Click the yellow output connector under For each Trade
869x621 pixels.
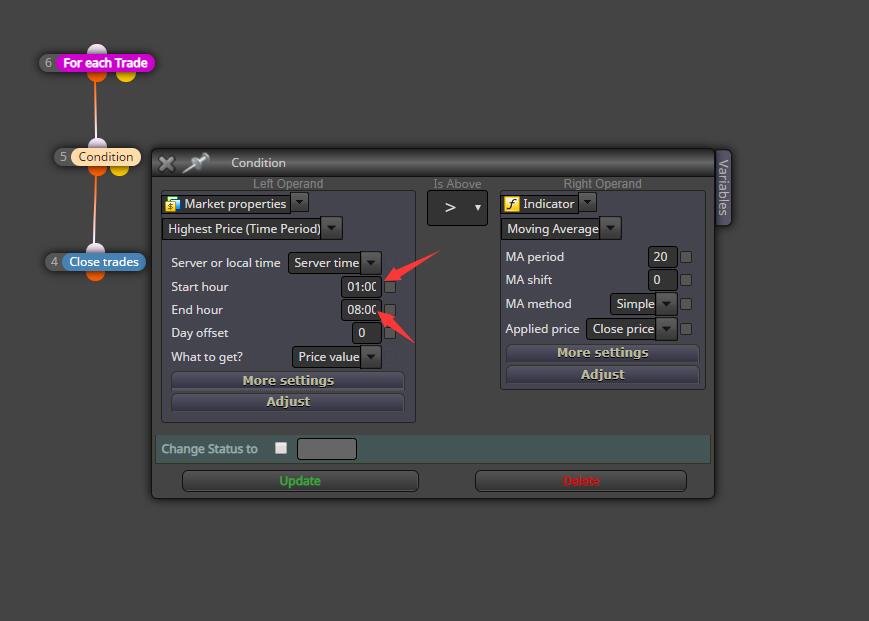click(x=126, y=76)
